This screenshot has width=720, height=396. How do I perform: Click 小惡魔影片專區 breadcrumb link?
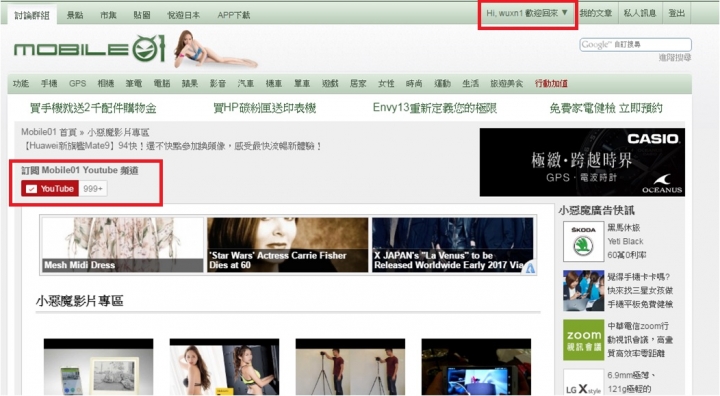pyautogui.click(x=118, y=132)
